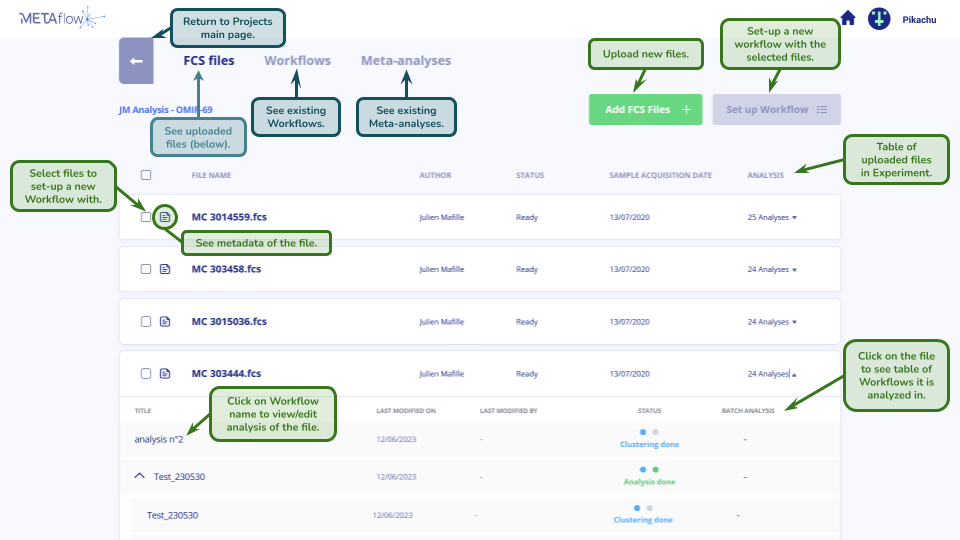
Task: Open metadata icon for MC 303444.fcs
Action: click(x=165, y=374)
